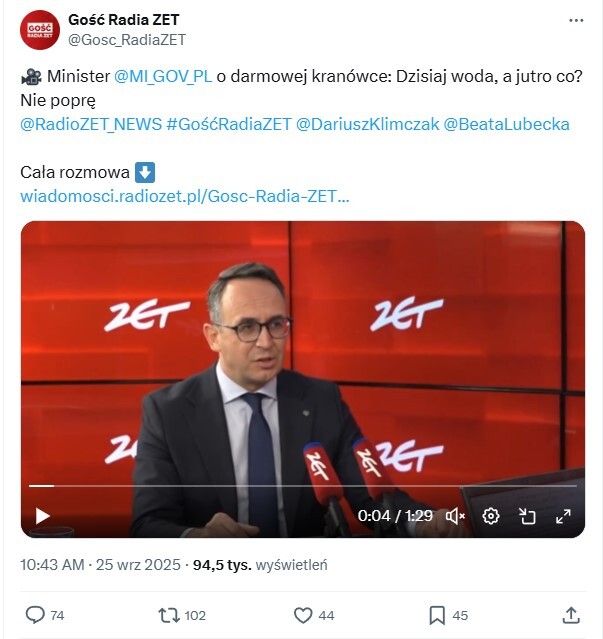Play the video with the play button
The width and height of the screenshot is (603, 639).
click(42, 516)
